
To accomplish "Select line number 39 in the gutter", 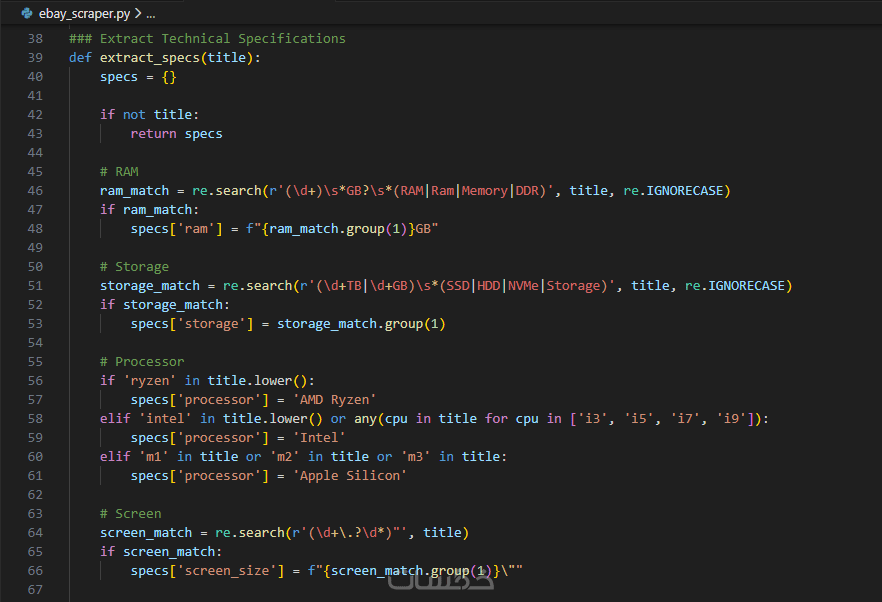I will click(35, 57).
